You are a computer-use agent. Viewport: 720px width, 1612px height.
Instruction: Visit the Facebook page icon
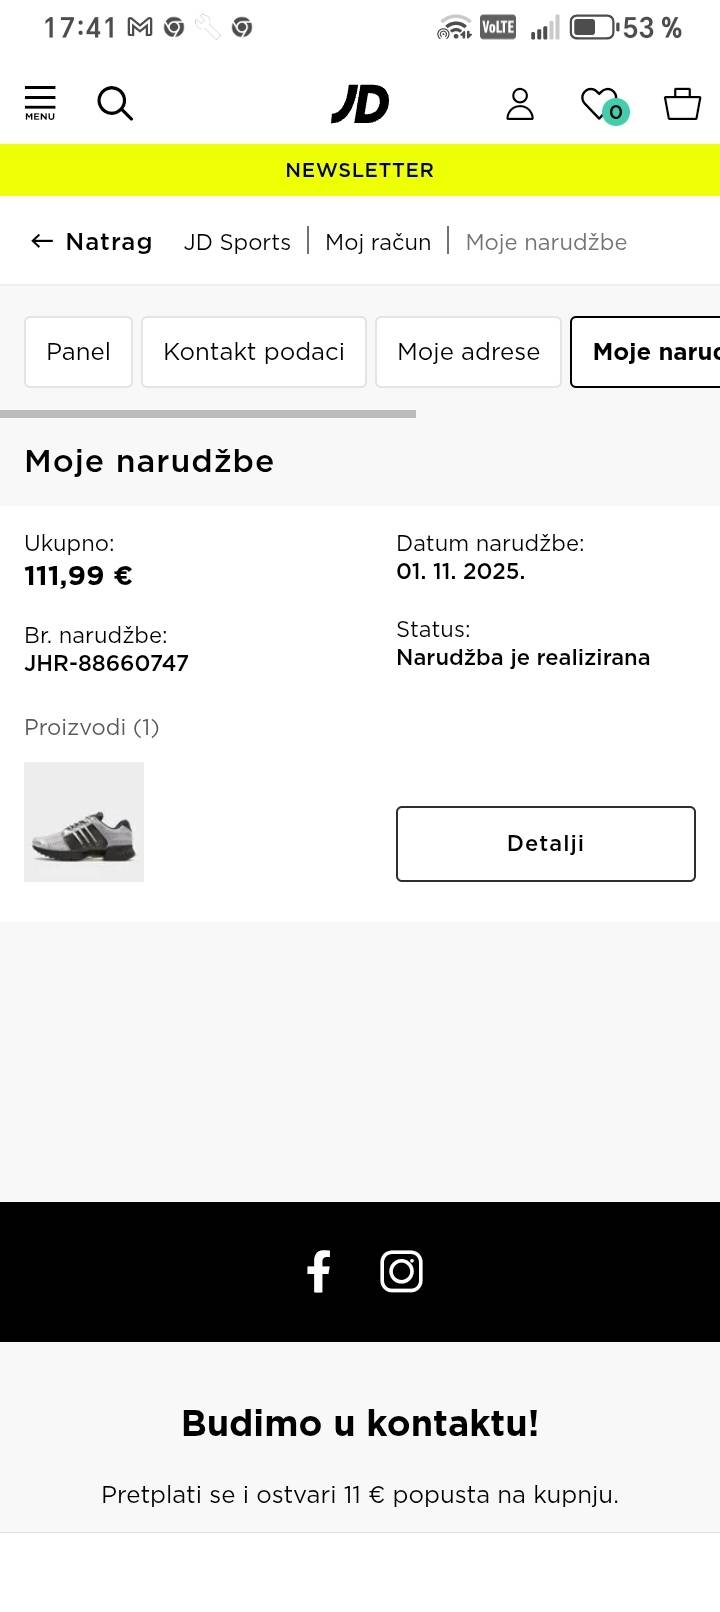pyautogui.click(x=319, y=1272)
